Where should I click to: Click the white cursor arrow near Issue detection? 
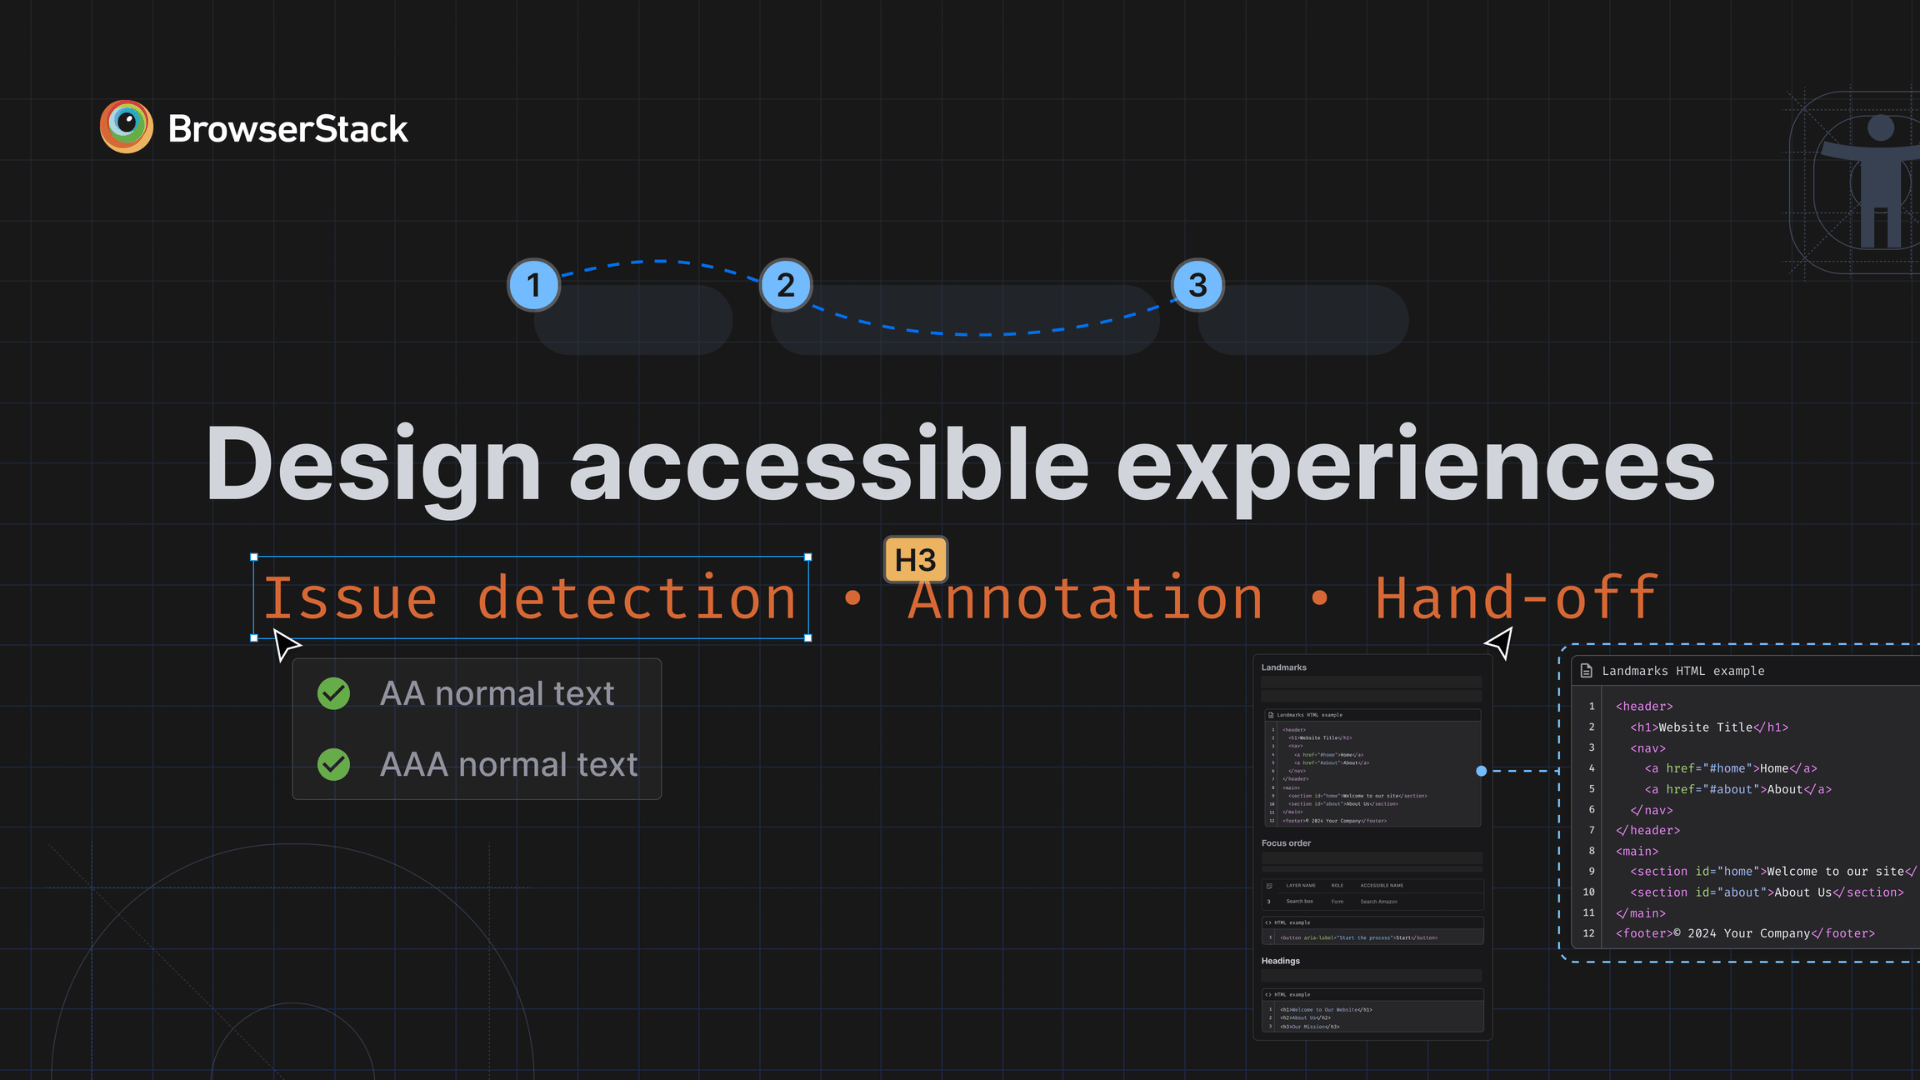coord(286,644)
